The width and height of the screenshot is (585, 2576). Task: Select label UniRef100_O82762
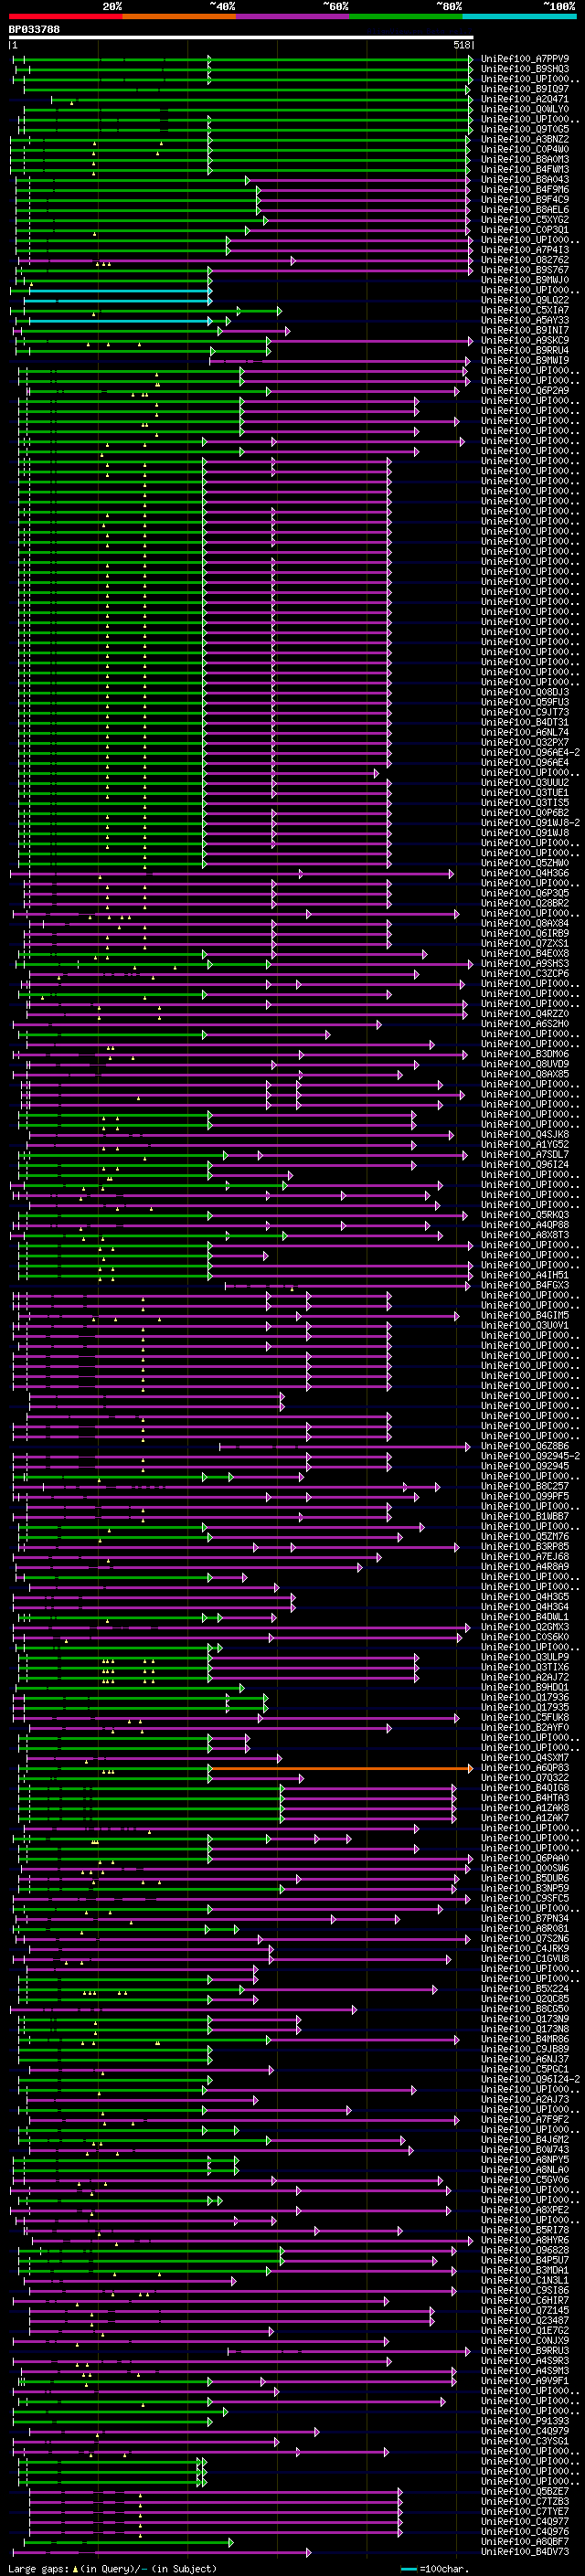coord(525,260)
